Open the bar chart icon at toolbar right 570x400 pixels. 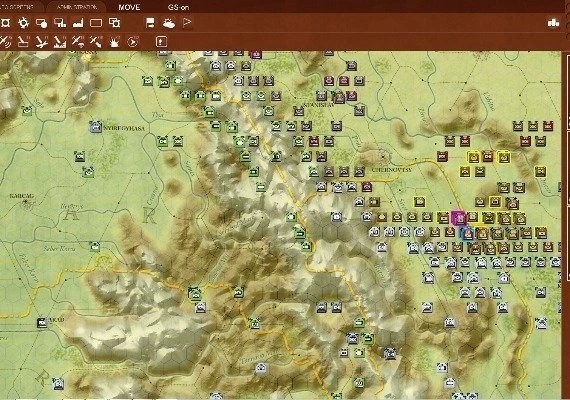click(553, 23)
